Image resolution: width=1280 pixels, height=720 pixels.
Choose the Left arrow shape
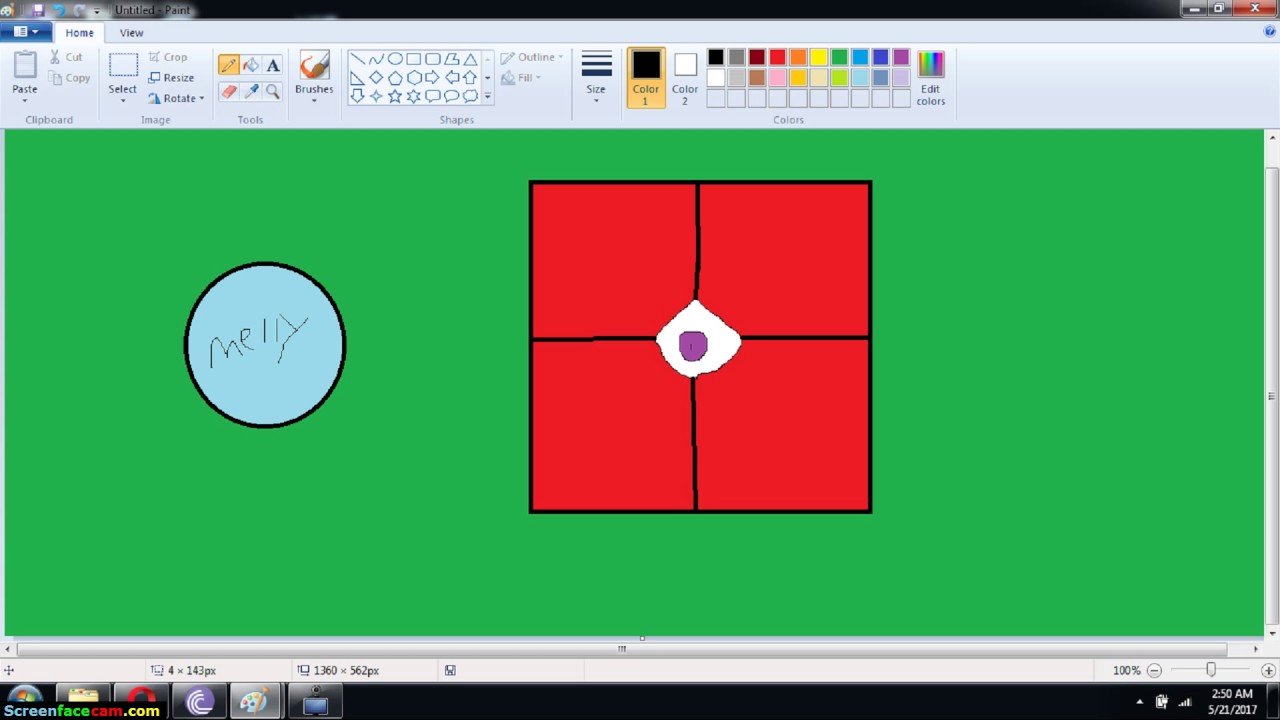coord(451,78)
